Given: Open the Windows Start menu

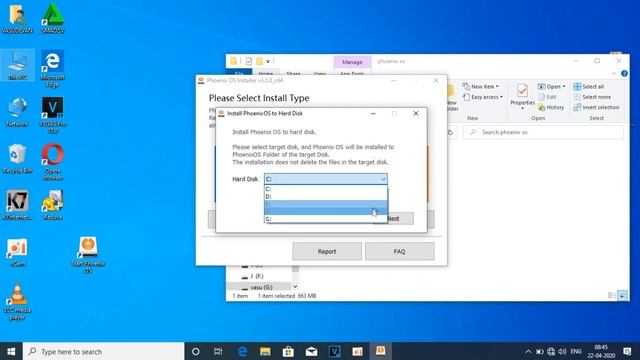Looking at the screenshot, I should coord(11,351).
